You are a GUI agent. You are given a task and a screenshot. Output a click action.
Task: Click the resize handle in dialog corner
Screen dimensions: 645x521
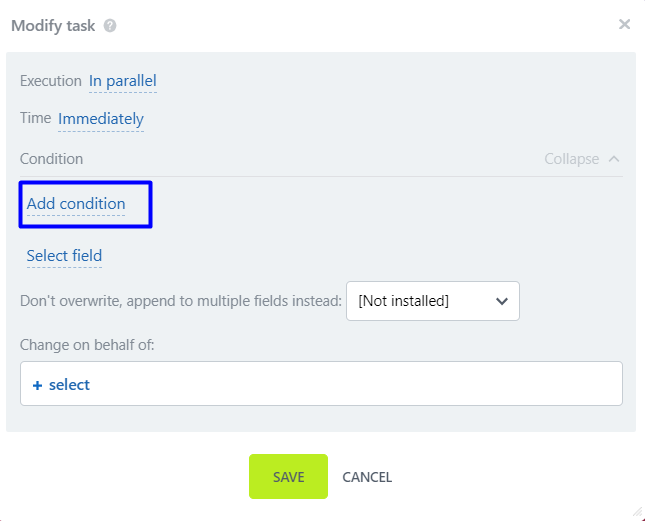click(x=637, y=512)
